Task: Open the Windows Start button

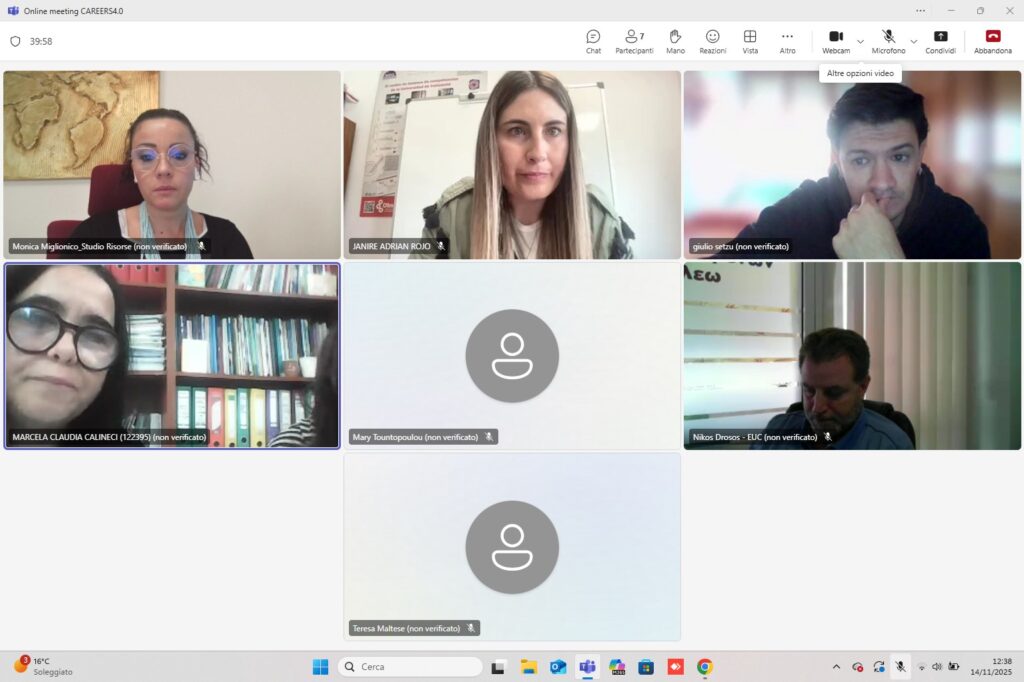Action: click(321, 667)
